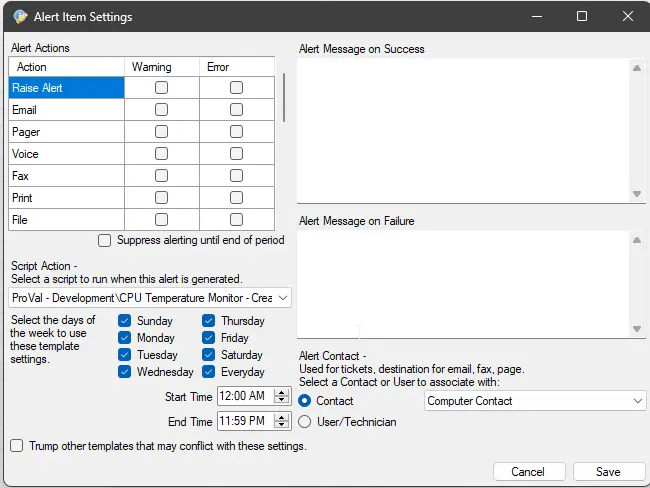The image size is (650, 488).
Task: Tick the Pager Error checkbox
Action: (236, 131)
